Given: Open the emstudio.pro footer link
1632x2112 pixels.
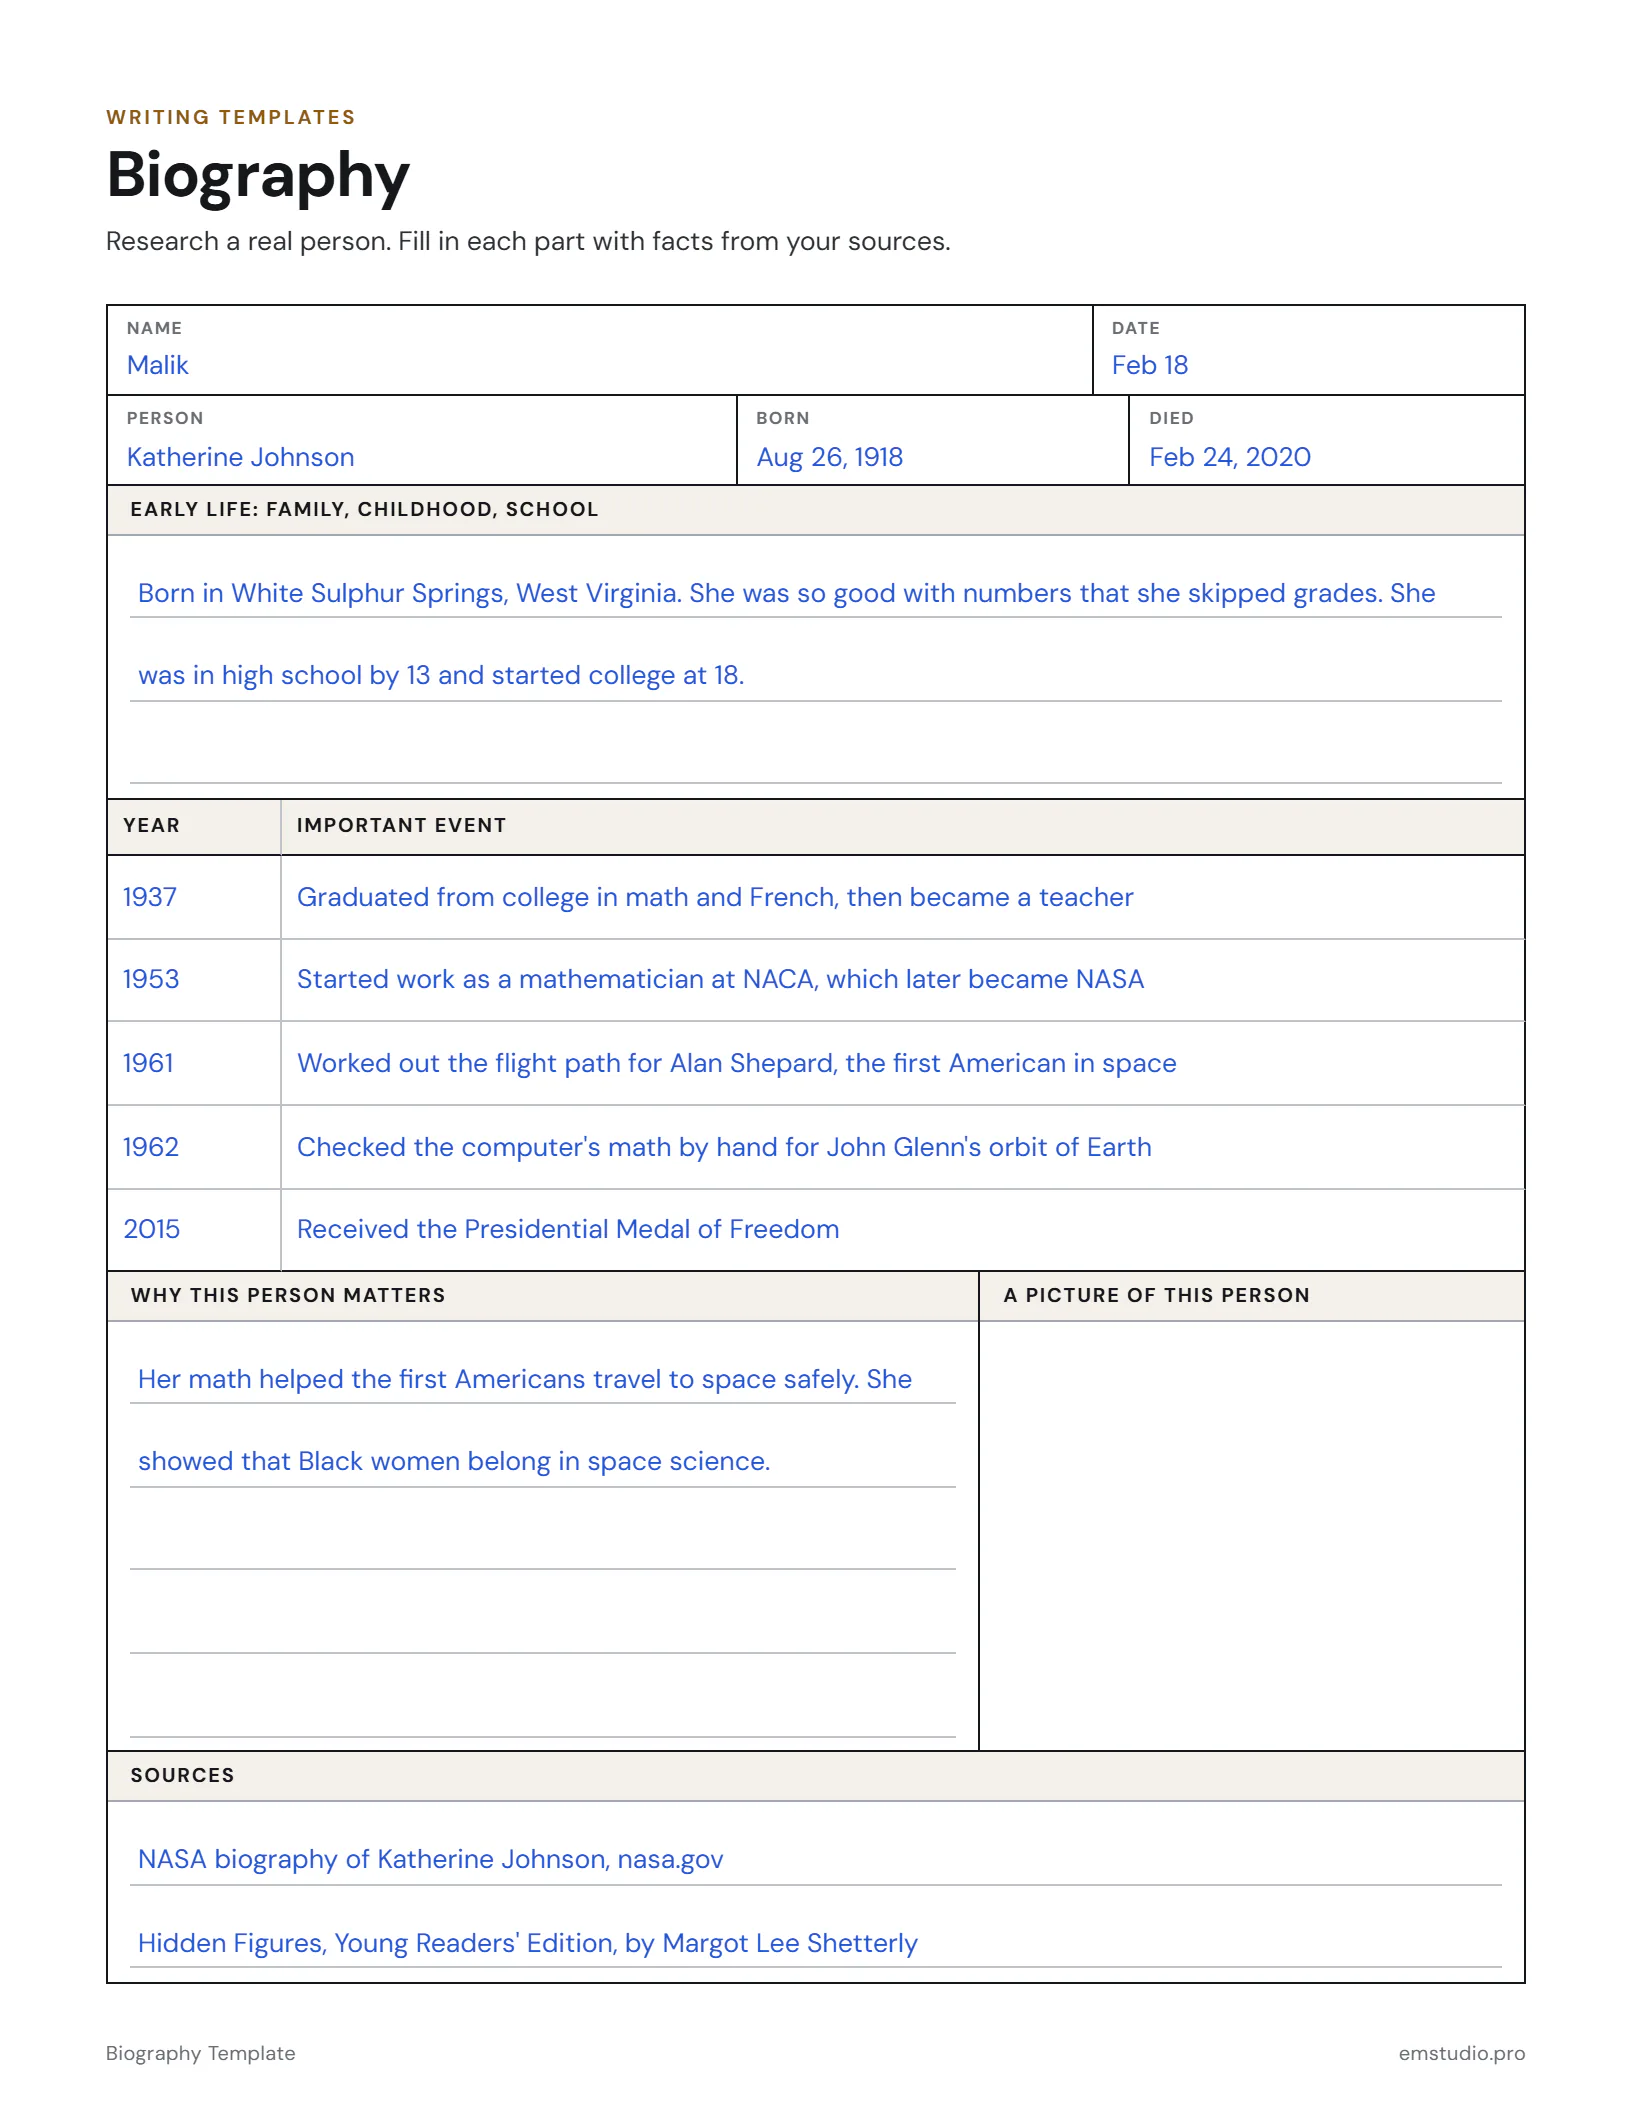Looking at the screenshot, I should [x=1461, y=2053].
